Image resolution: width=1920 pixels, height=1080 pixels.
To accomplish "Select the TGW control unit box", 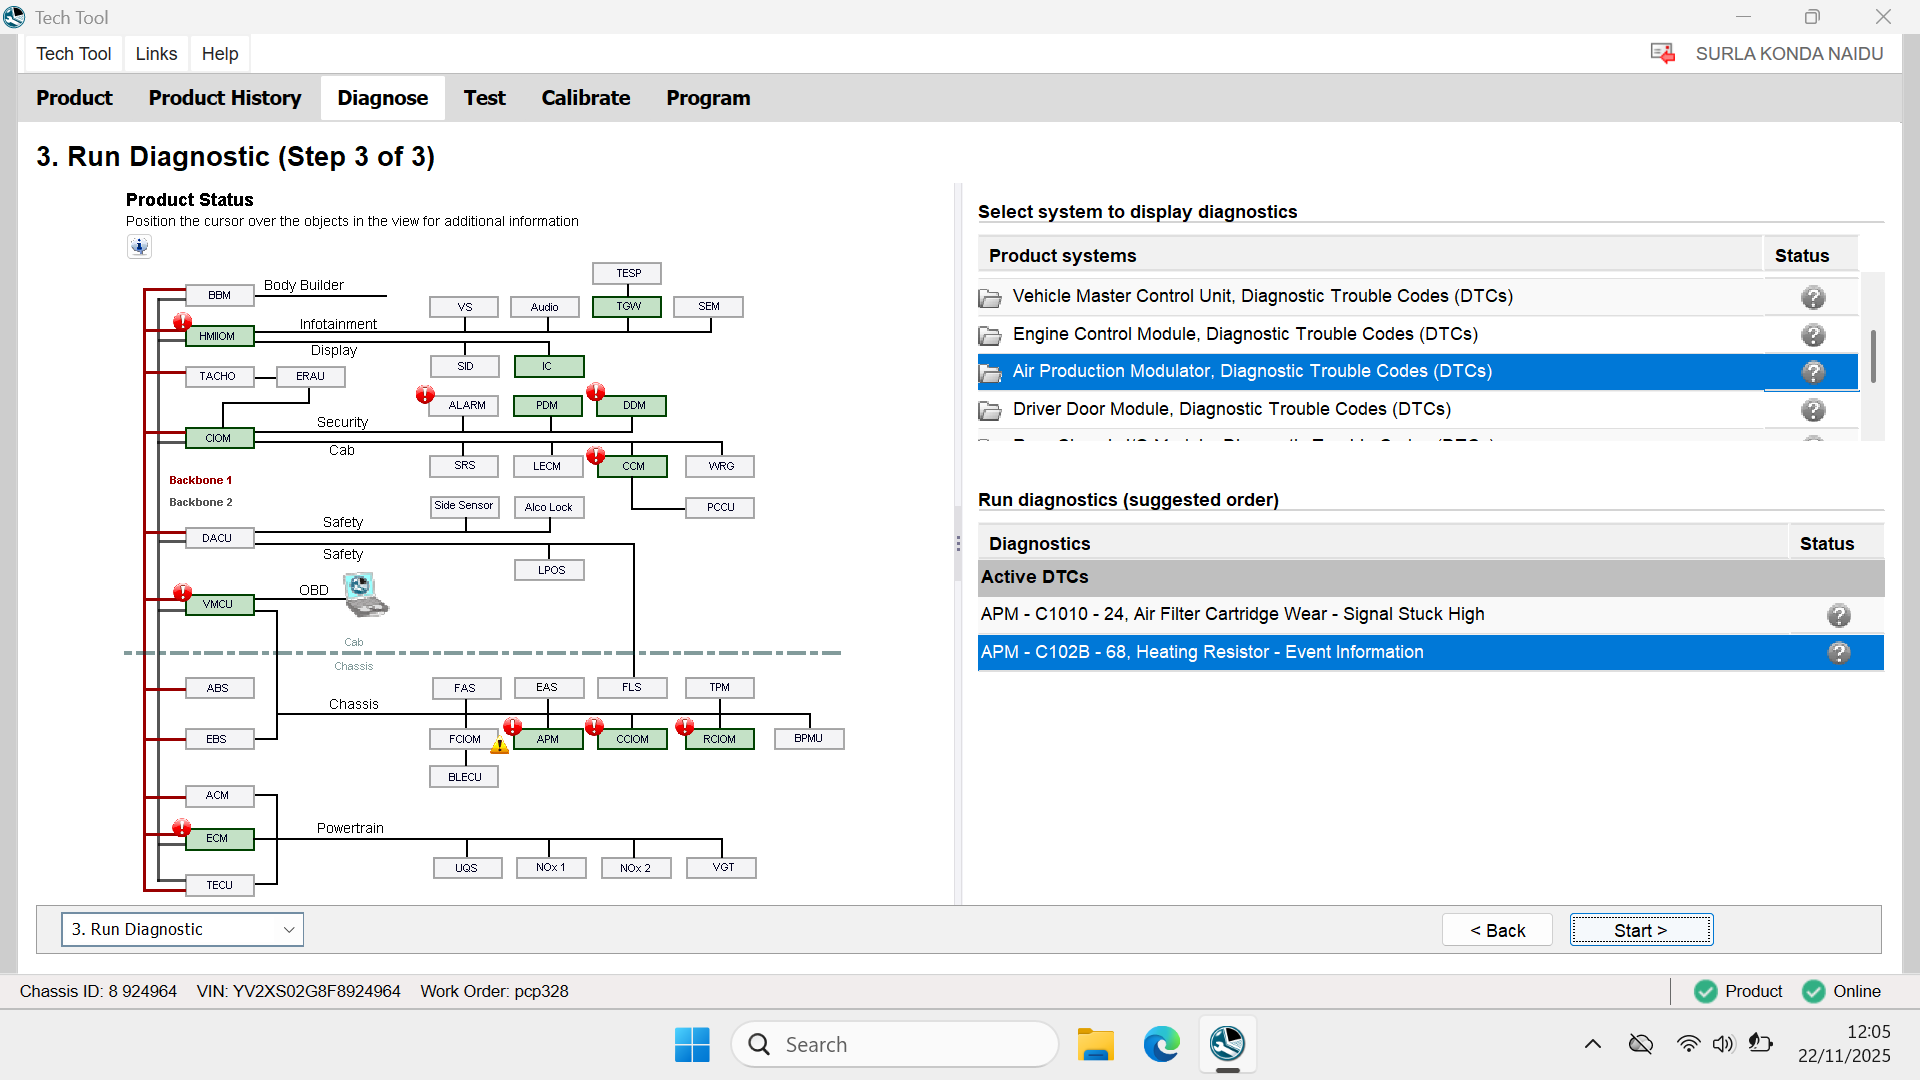I will coord(627,307).
